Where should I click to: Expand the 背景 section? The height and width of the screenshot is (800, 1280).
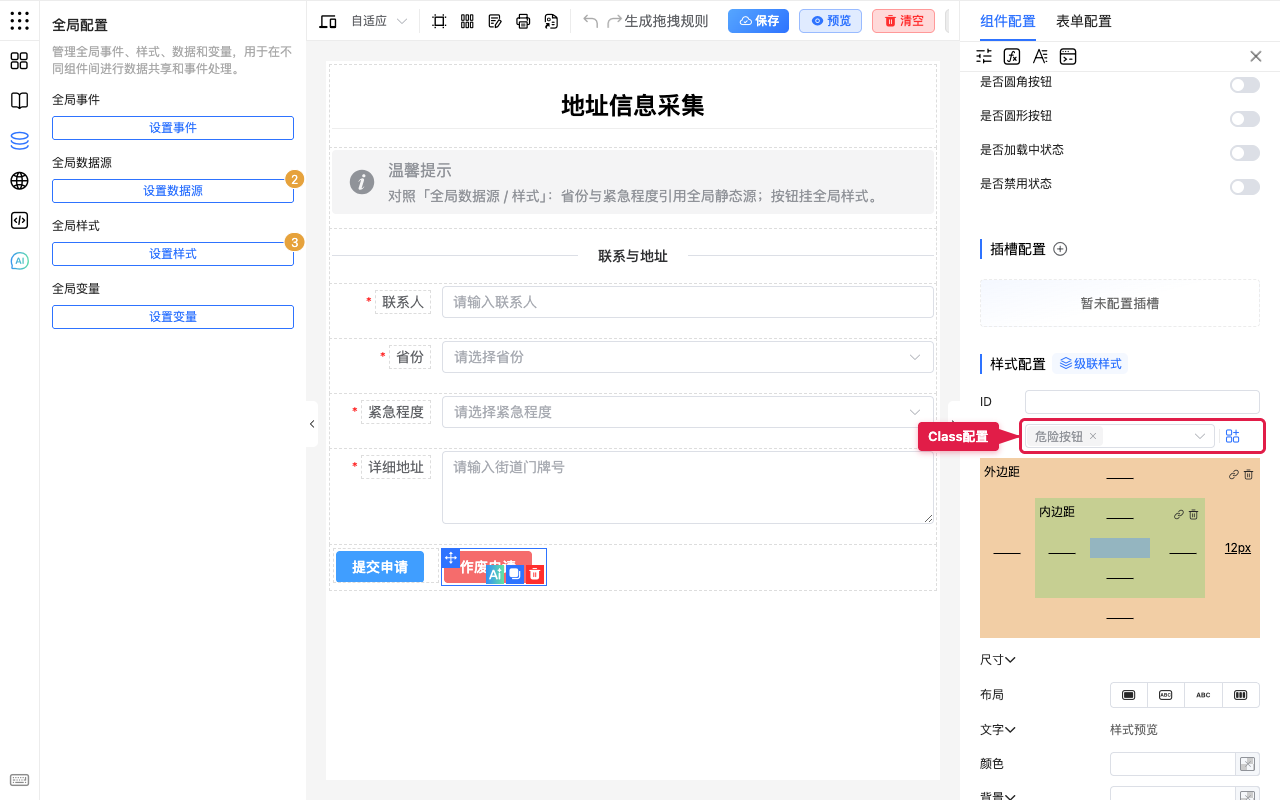click(998, 797)
